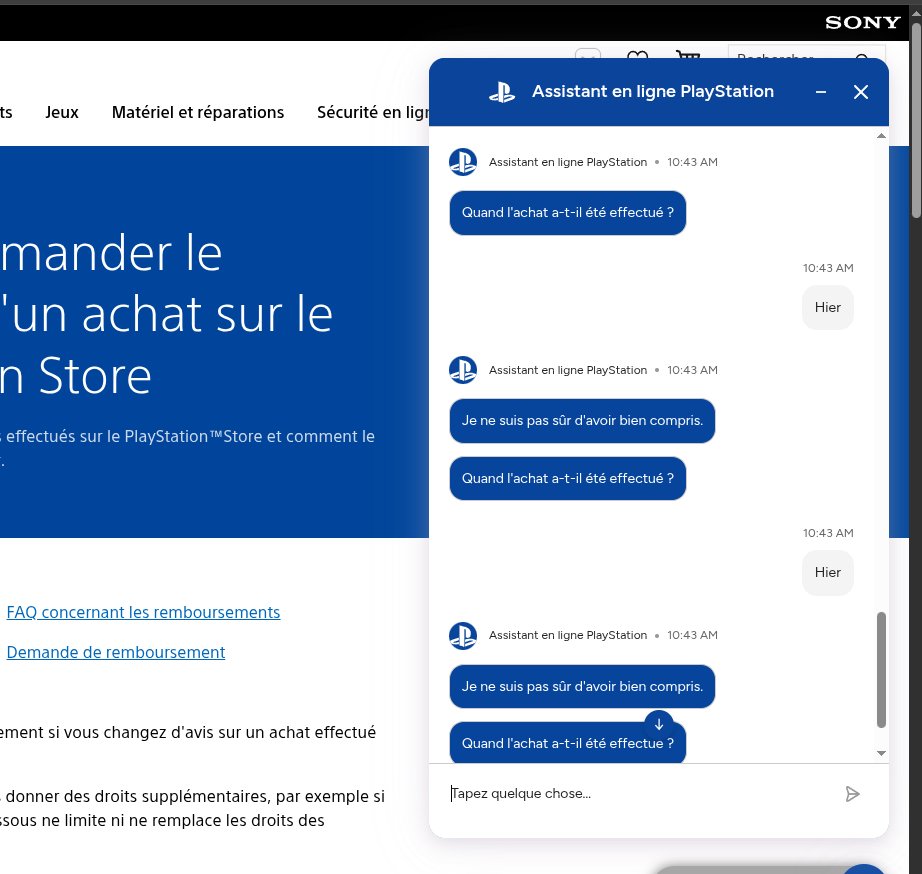Click first 'Je ne suis pas sûr' message

(x=582, y=421)
